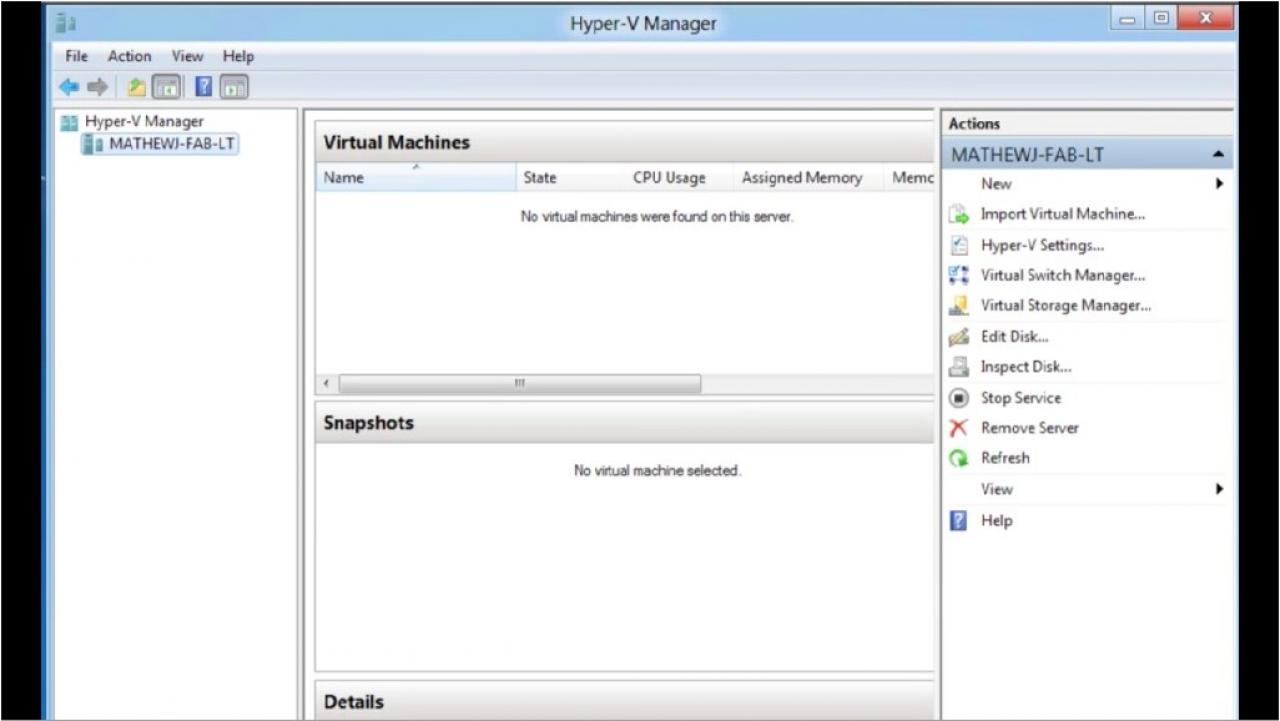
Task: Click the blue Help toolbar icon
Action: coord(204,87)
